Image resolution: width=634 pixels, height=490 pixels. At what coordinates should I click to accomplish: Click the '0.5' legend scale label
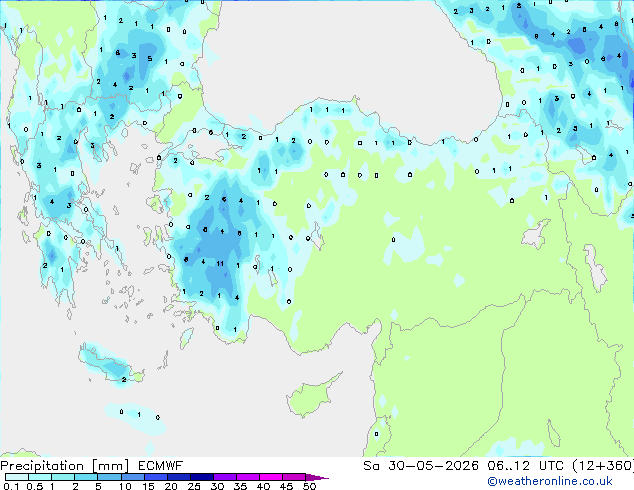coord(35,486)
